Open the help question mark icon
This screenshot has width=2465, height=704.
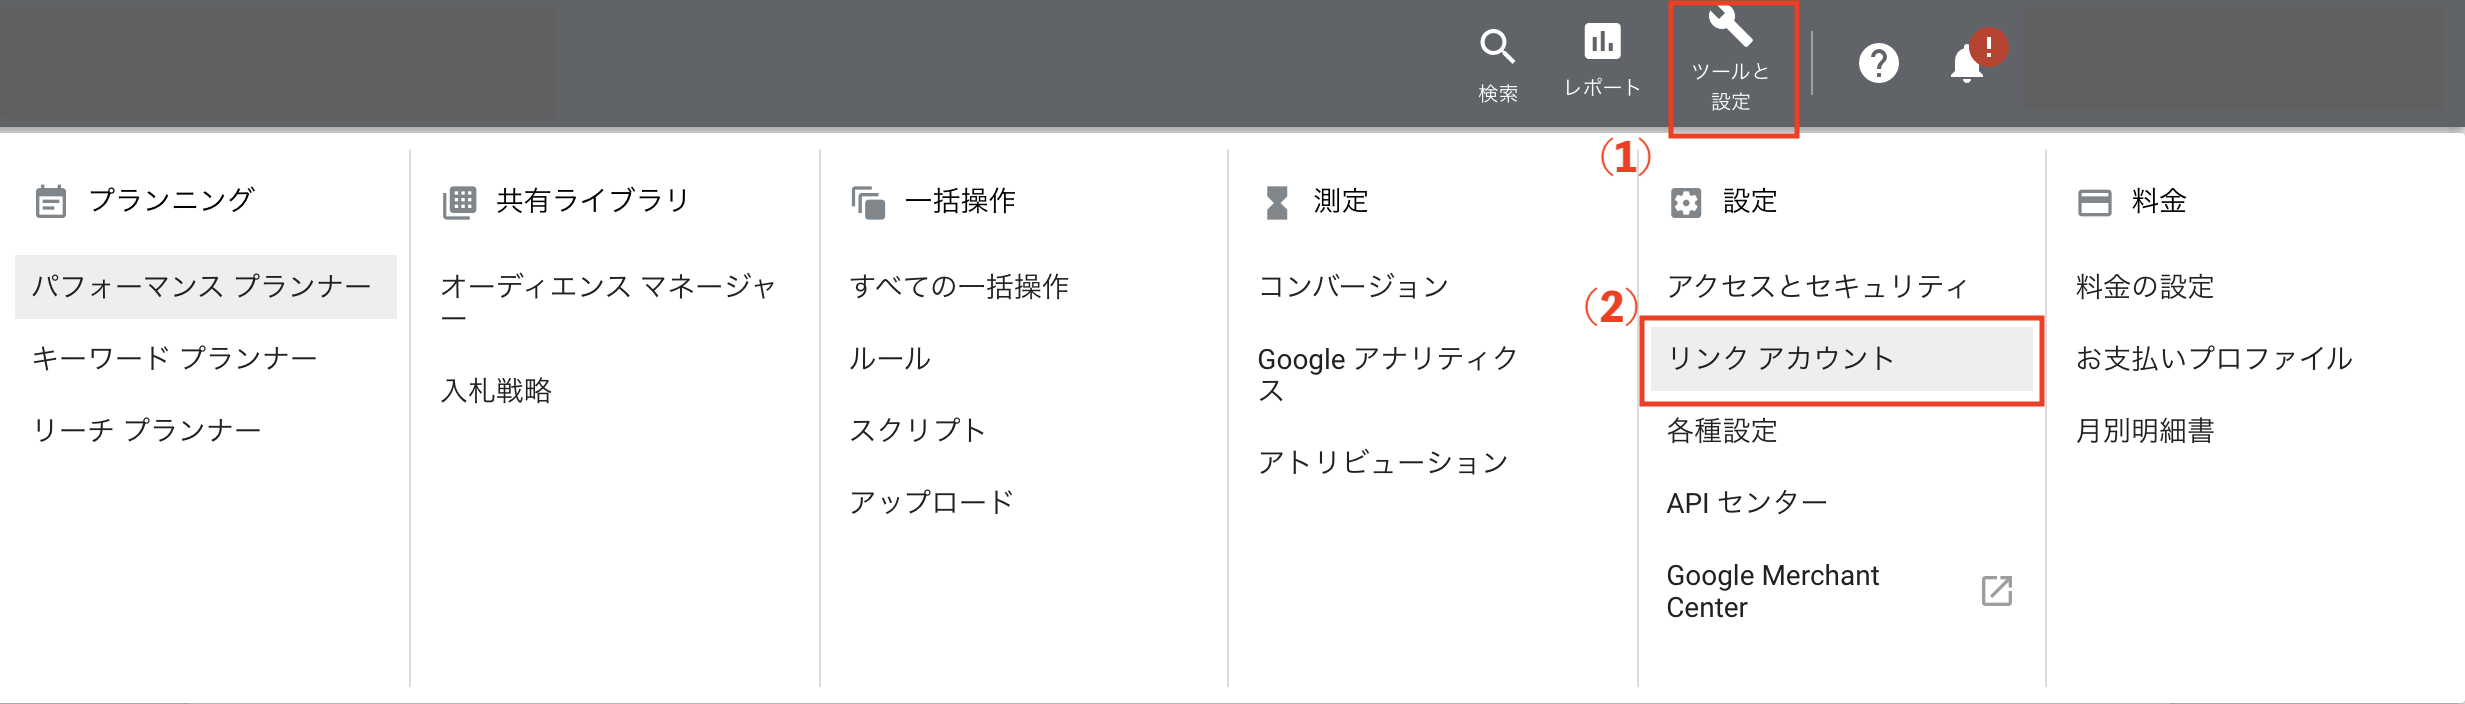pos(1879,62)
